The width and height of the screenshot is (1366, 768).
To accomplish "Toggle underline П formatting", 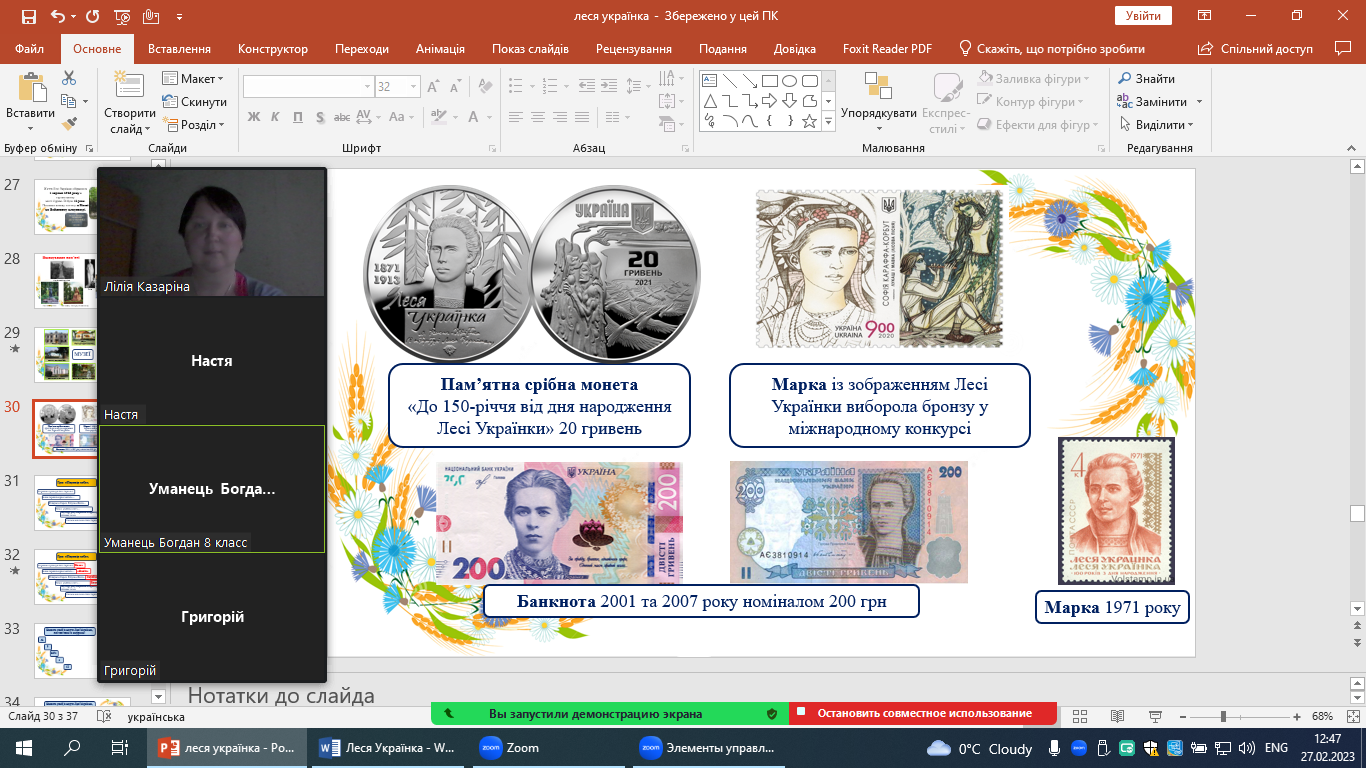I will point(297,117).
